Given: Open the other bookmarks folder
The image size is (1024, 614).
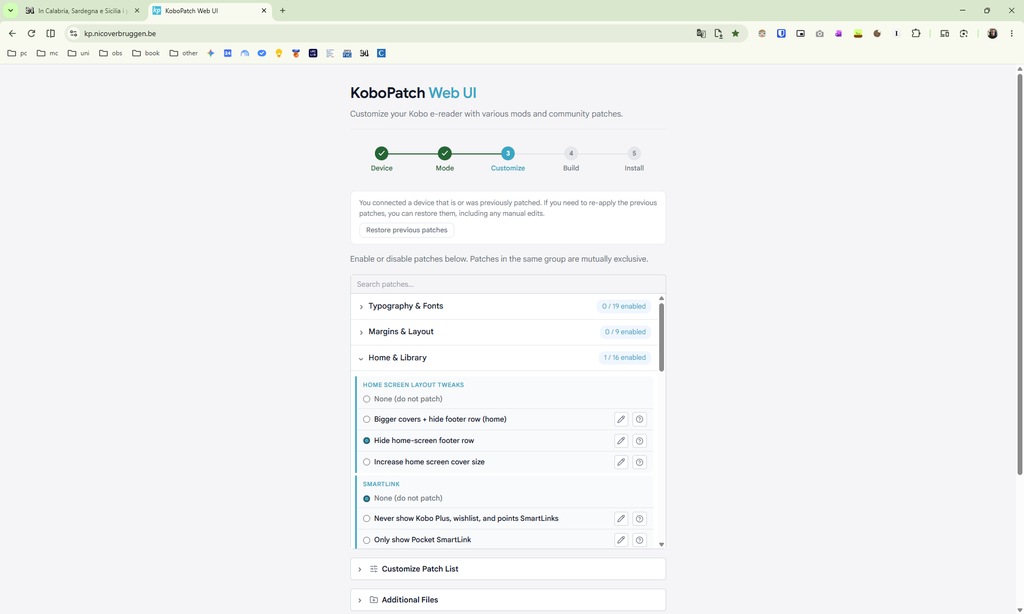Looking at the screenshot, I should tap(184, 53).
